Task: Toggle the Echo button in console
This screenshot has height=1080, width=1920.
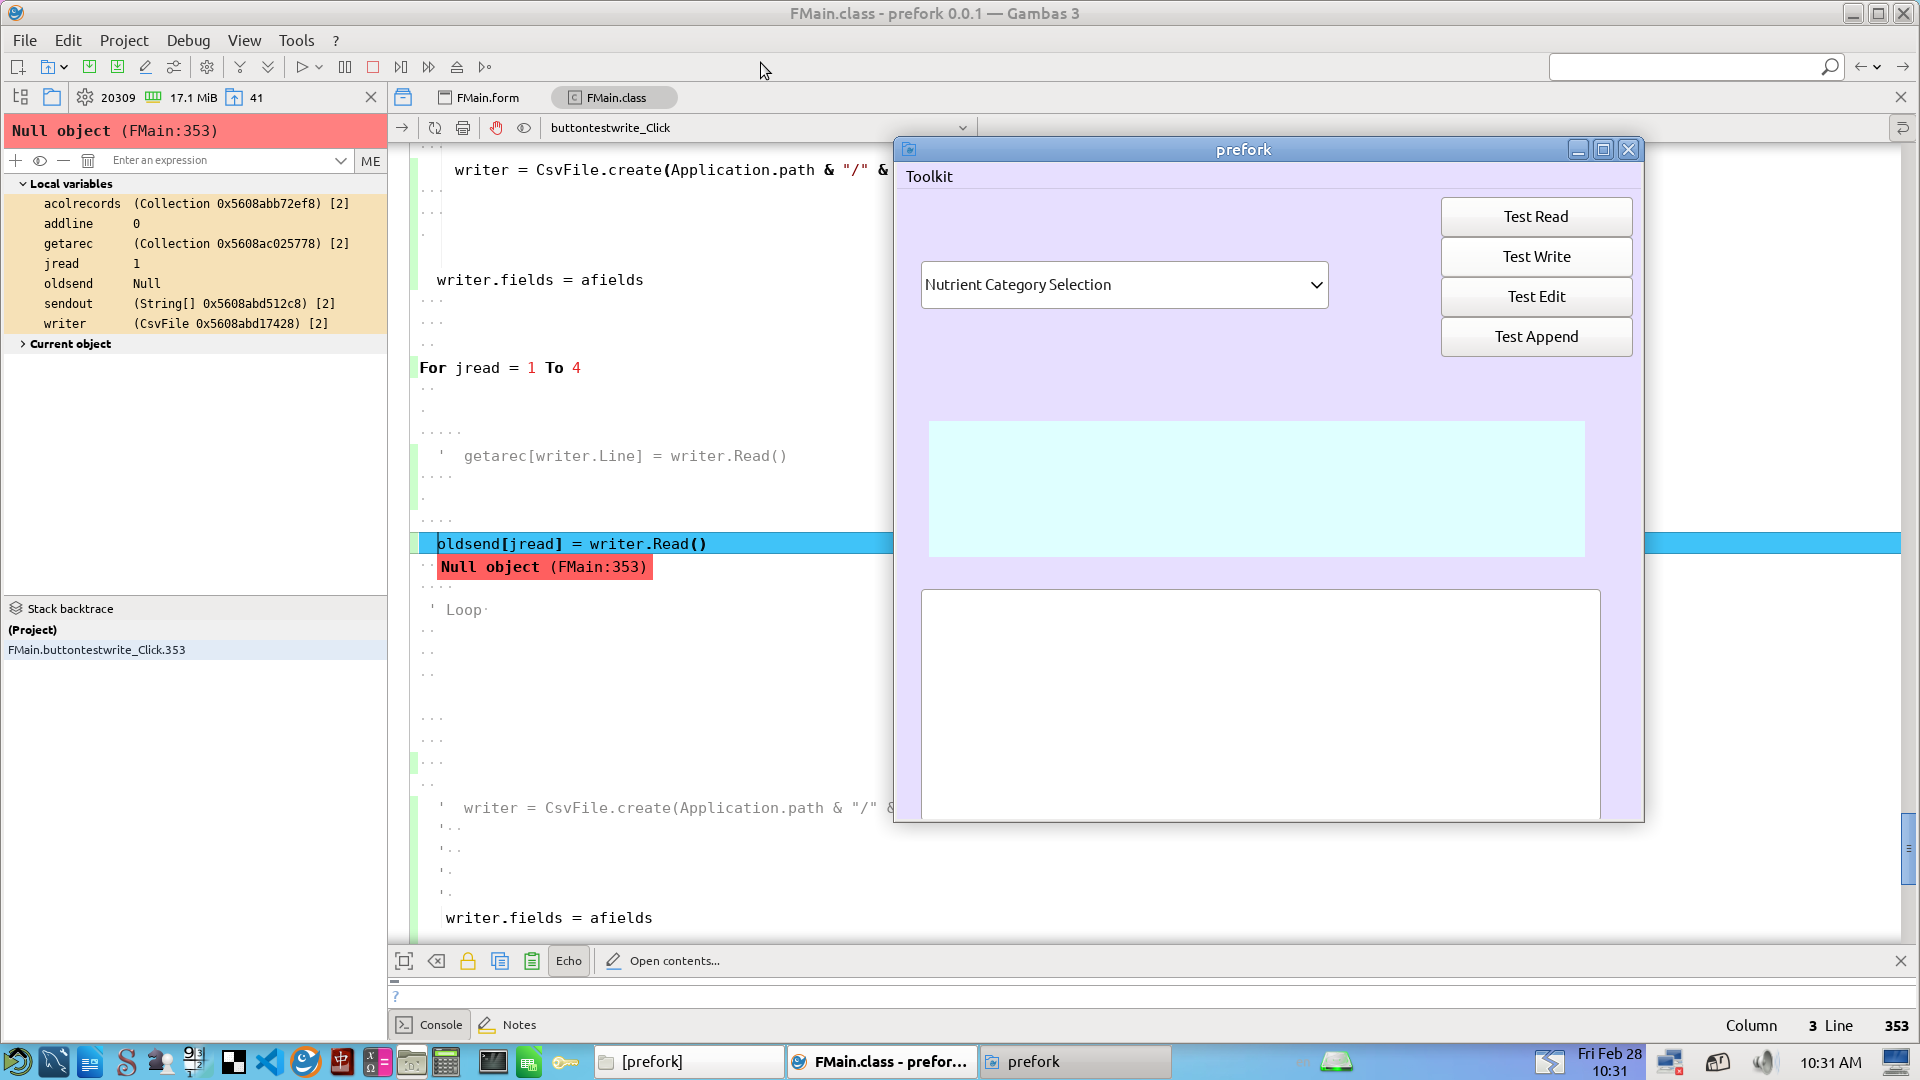Action: click(568, 961)
